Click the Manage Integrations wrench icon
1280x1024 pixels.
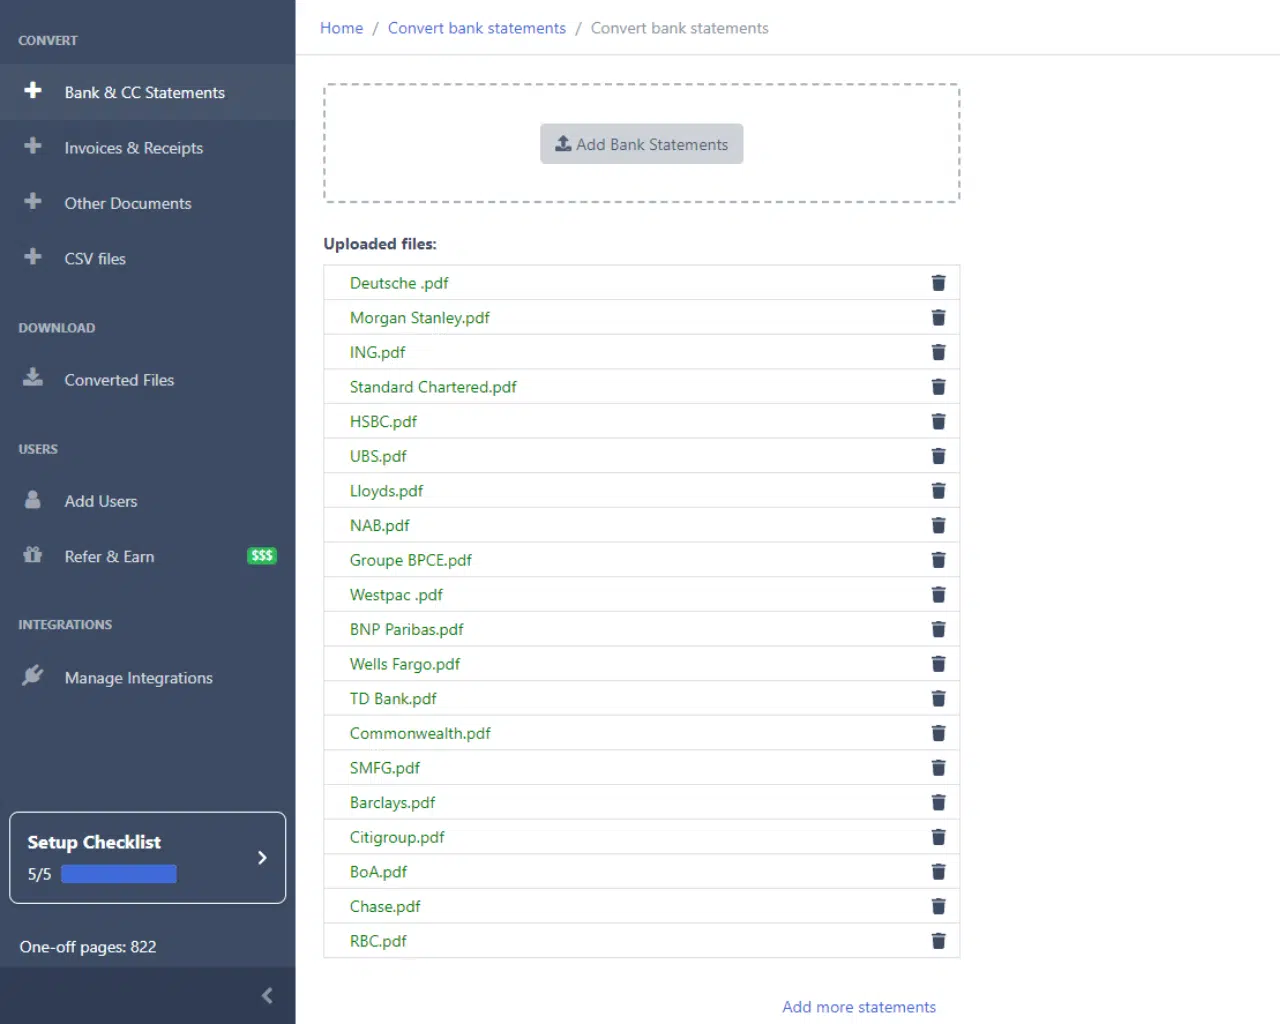(33, 677)
